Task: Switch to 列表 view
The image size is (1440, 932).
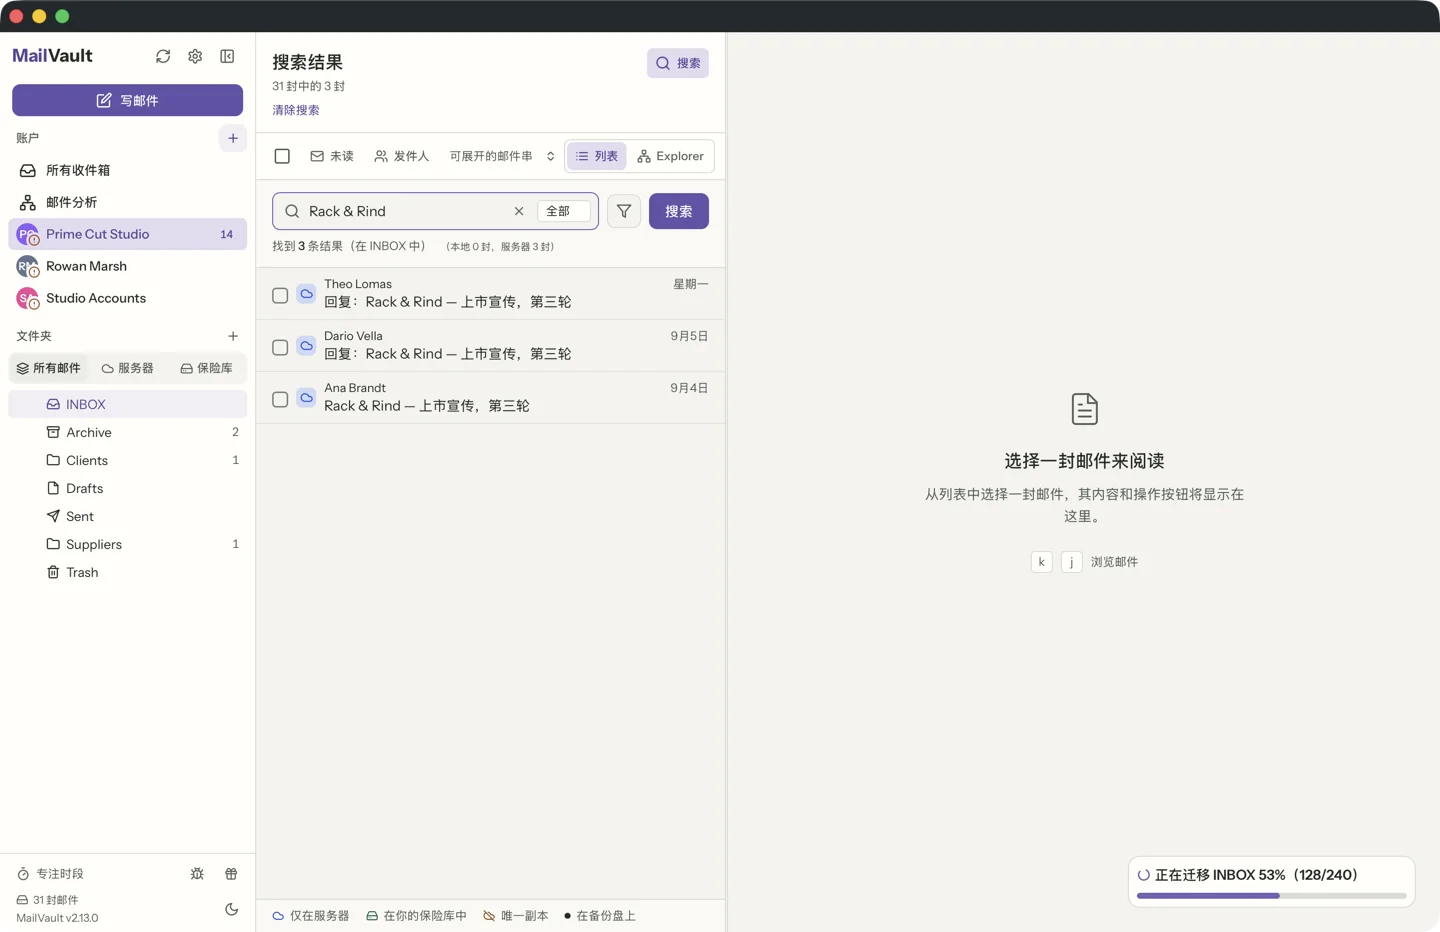Action: (x=597, y=156)
